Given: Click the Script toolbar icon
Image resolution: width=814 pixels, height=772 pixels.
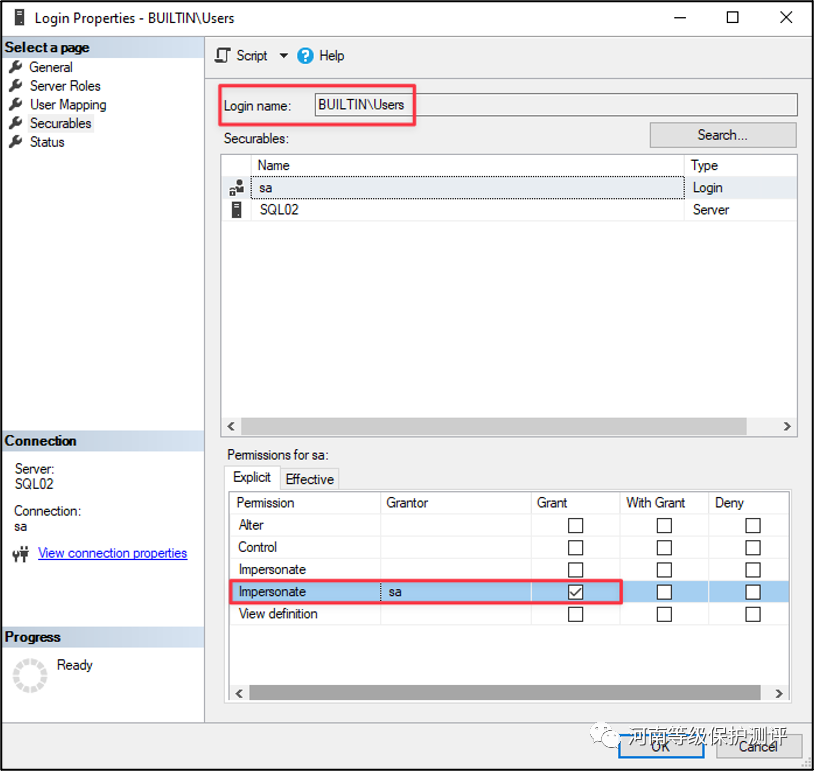Looking at the screenshot, I should point(223,56).
